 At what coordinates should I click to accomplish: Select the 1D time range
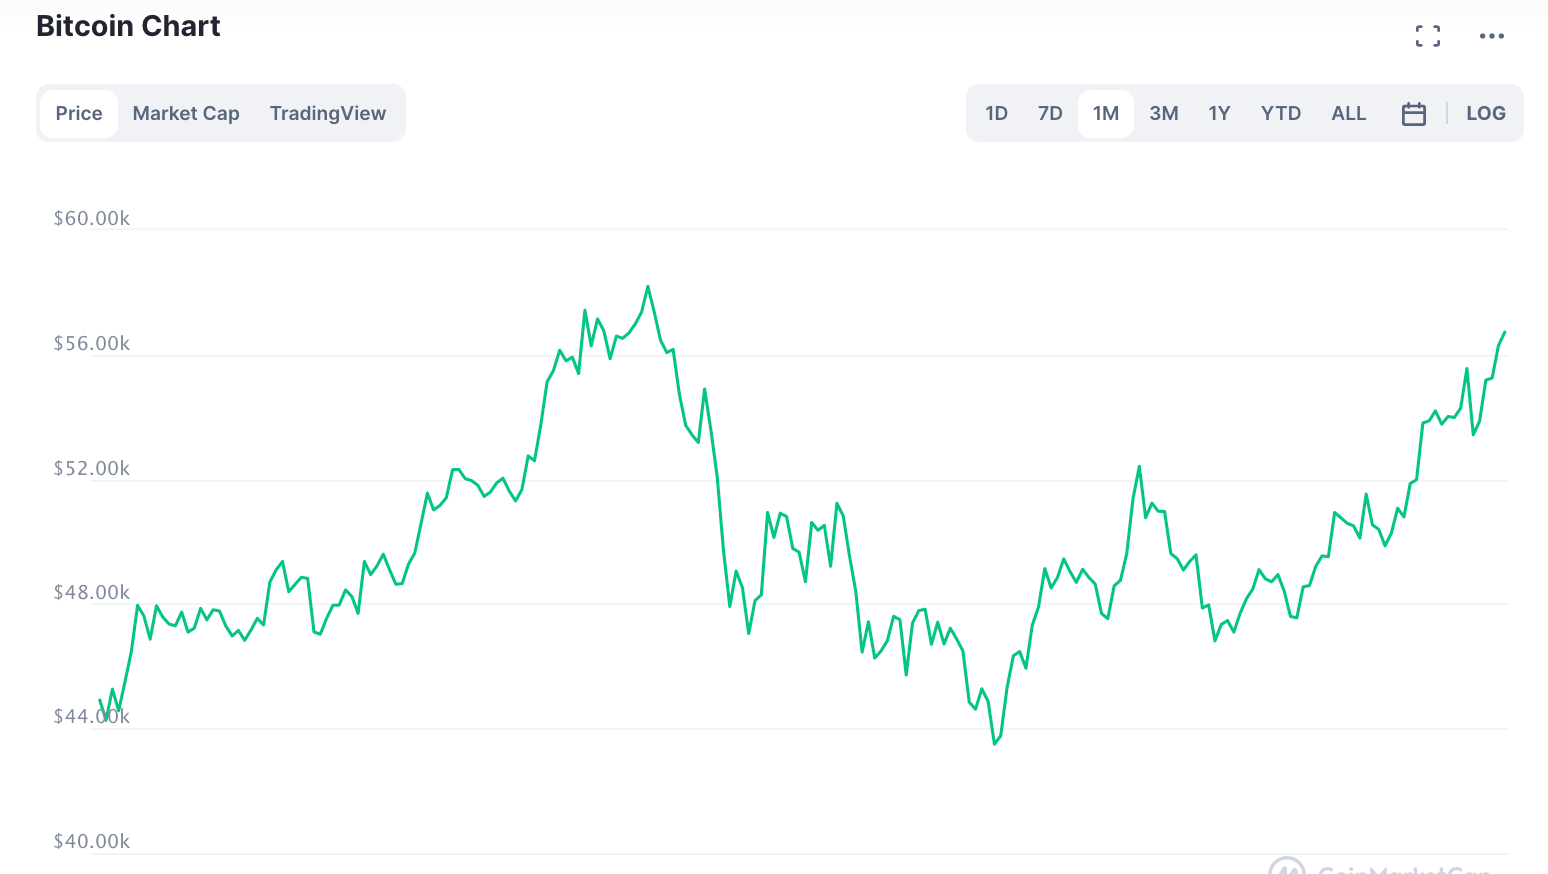[x=996, y=114]
